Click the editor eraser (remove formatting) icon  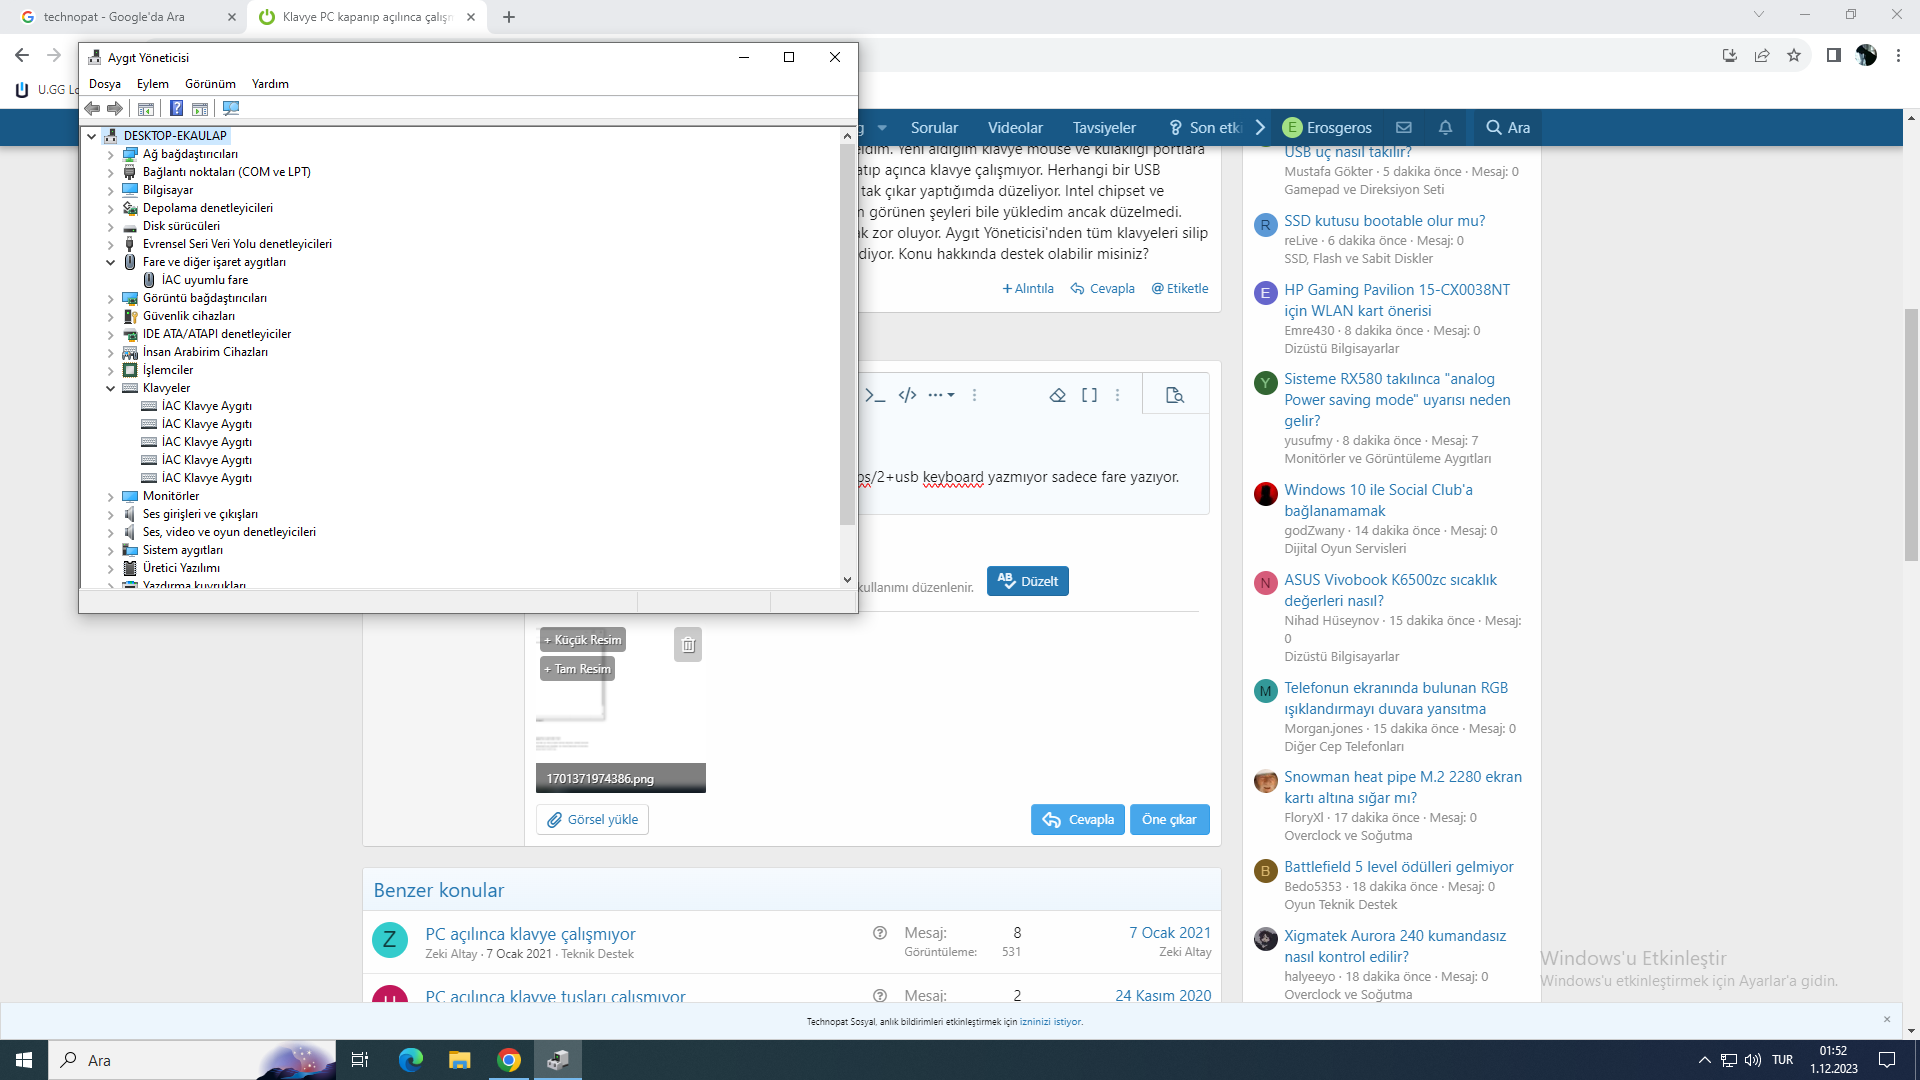(x=1057, y=395)
